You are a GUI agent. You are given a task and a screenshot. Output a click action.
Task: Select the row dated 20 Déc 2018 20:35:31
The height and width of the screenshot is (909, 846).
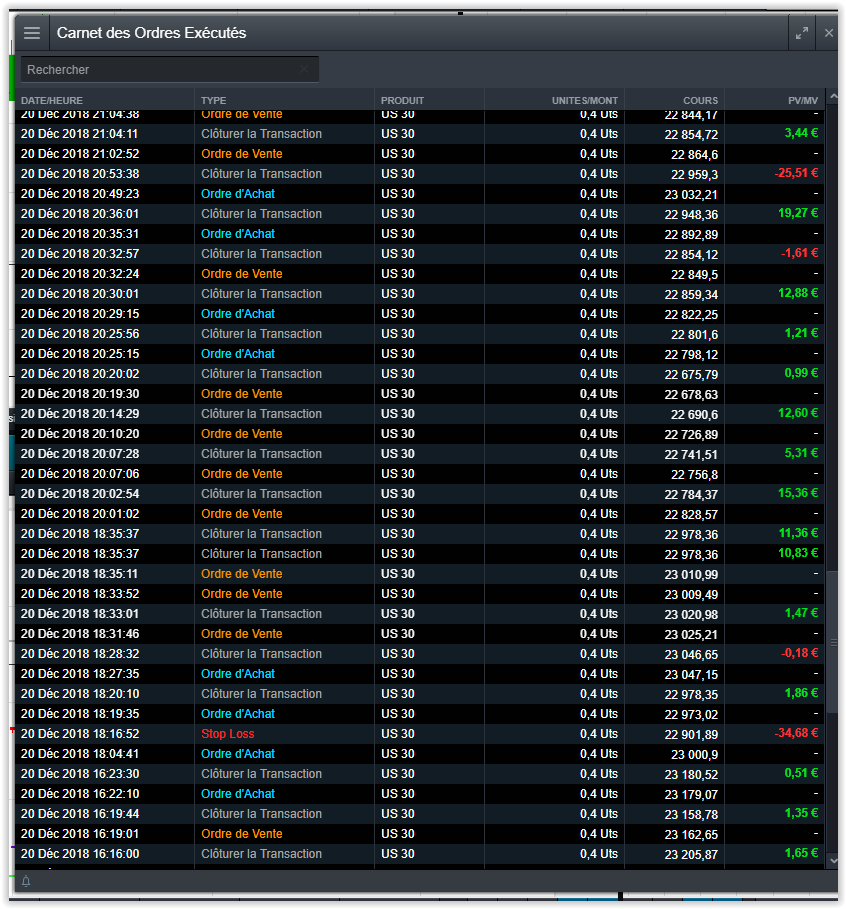click(x=419, y=234)
